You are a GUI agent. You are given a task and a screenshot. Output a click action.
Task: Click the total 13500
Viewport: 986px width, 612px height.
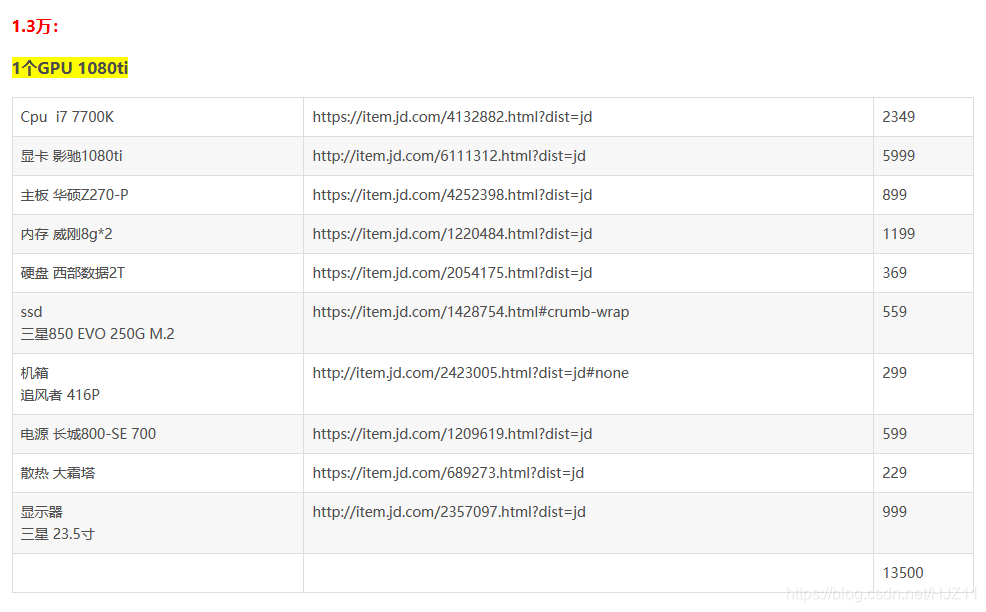point(903,573)
